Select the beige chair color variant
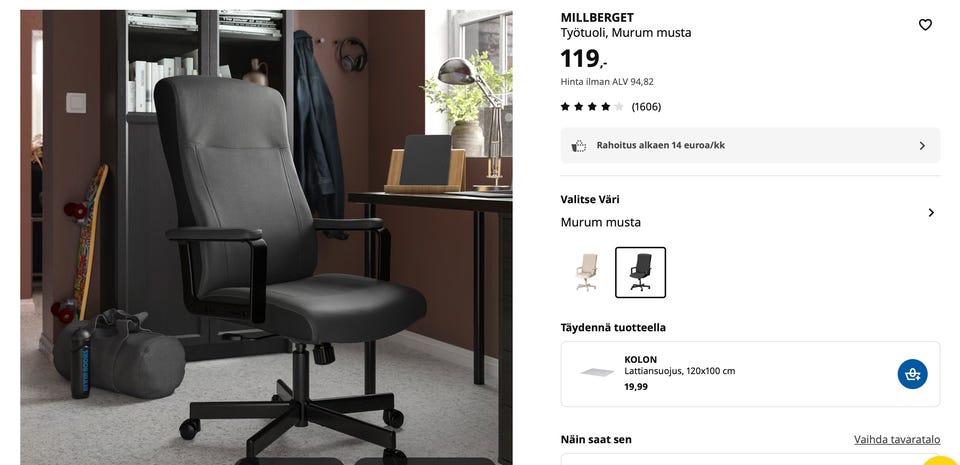The width and height of the screenshot is (960, 465). coord(587,272)
